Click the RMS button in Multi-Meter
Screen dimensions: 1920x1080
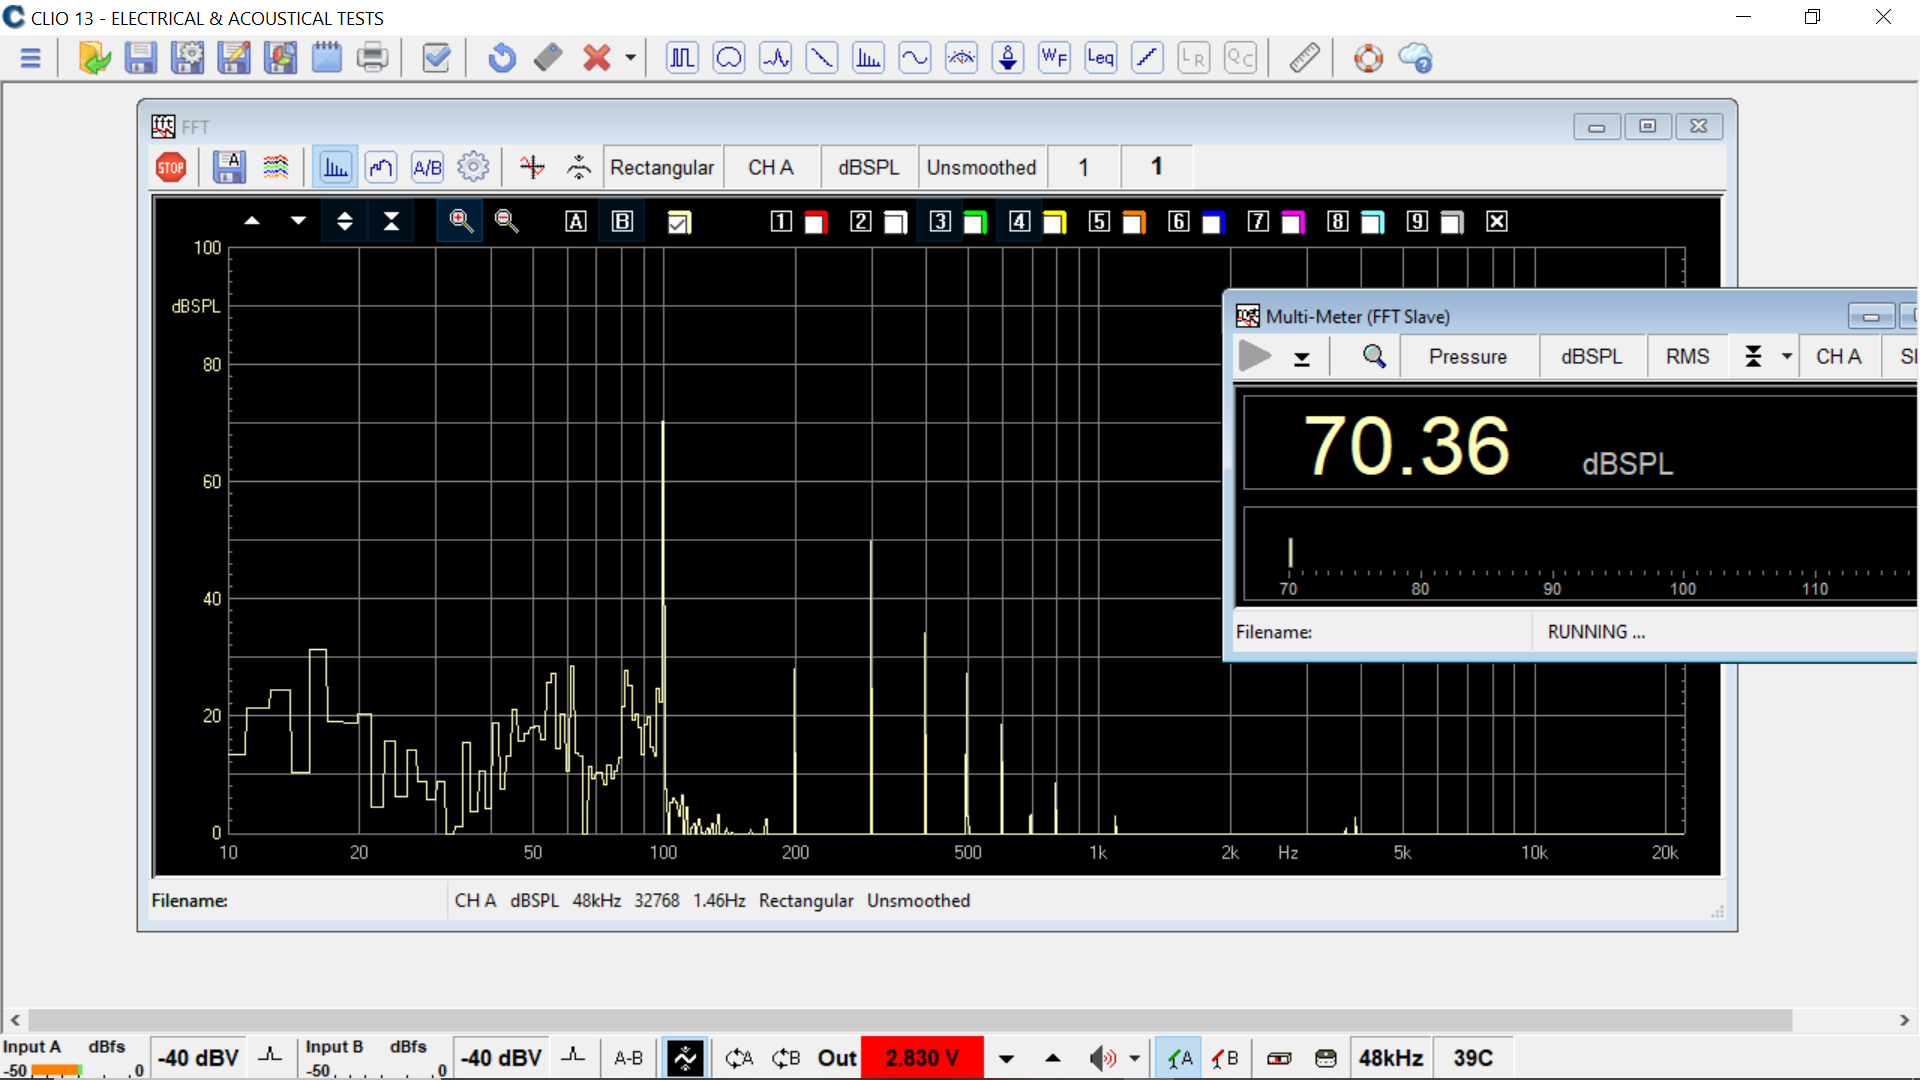pos(1687,356)
